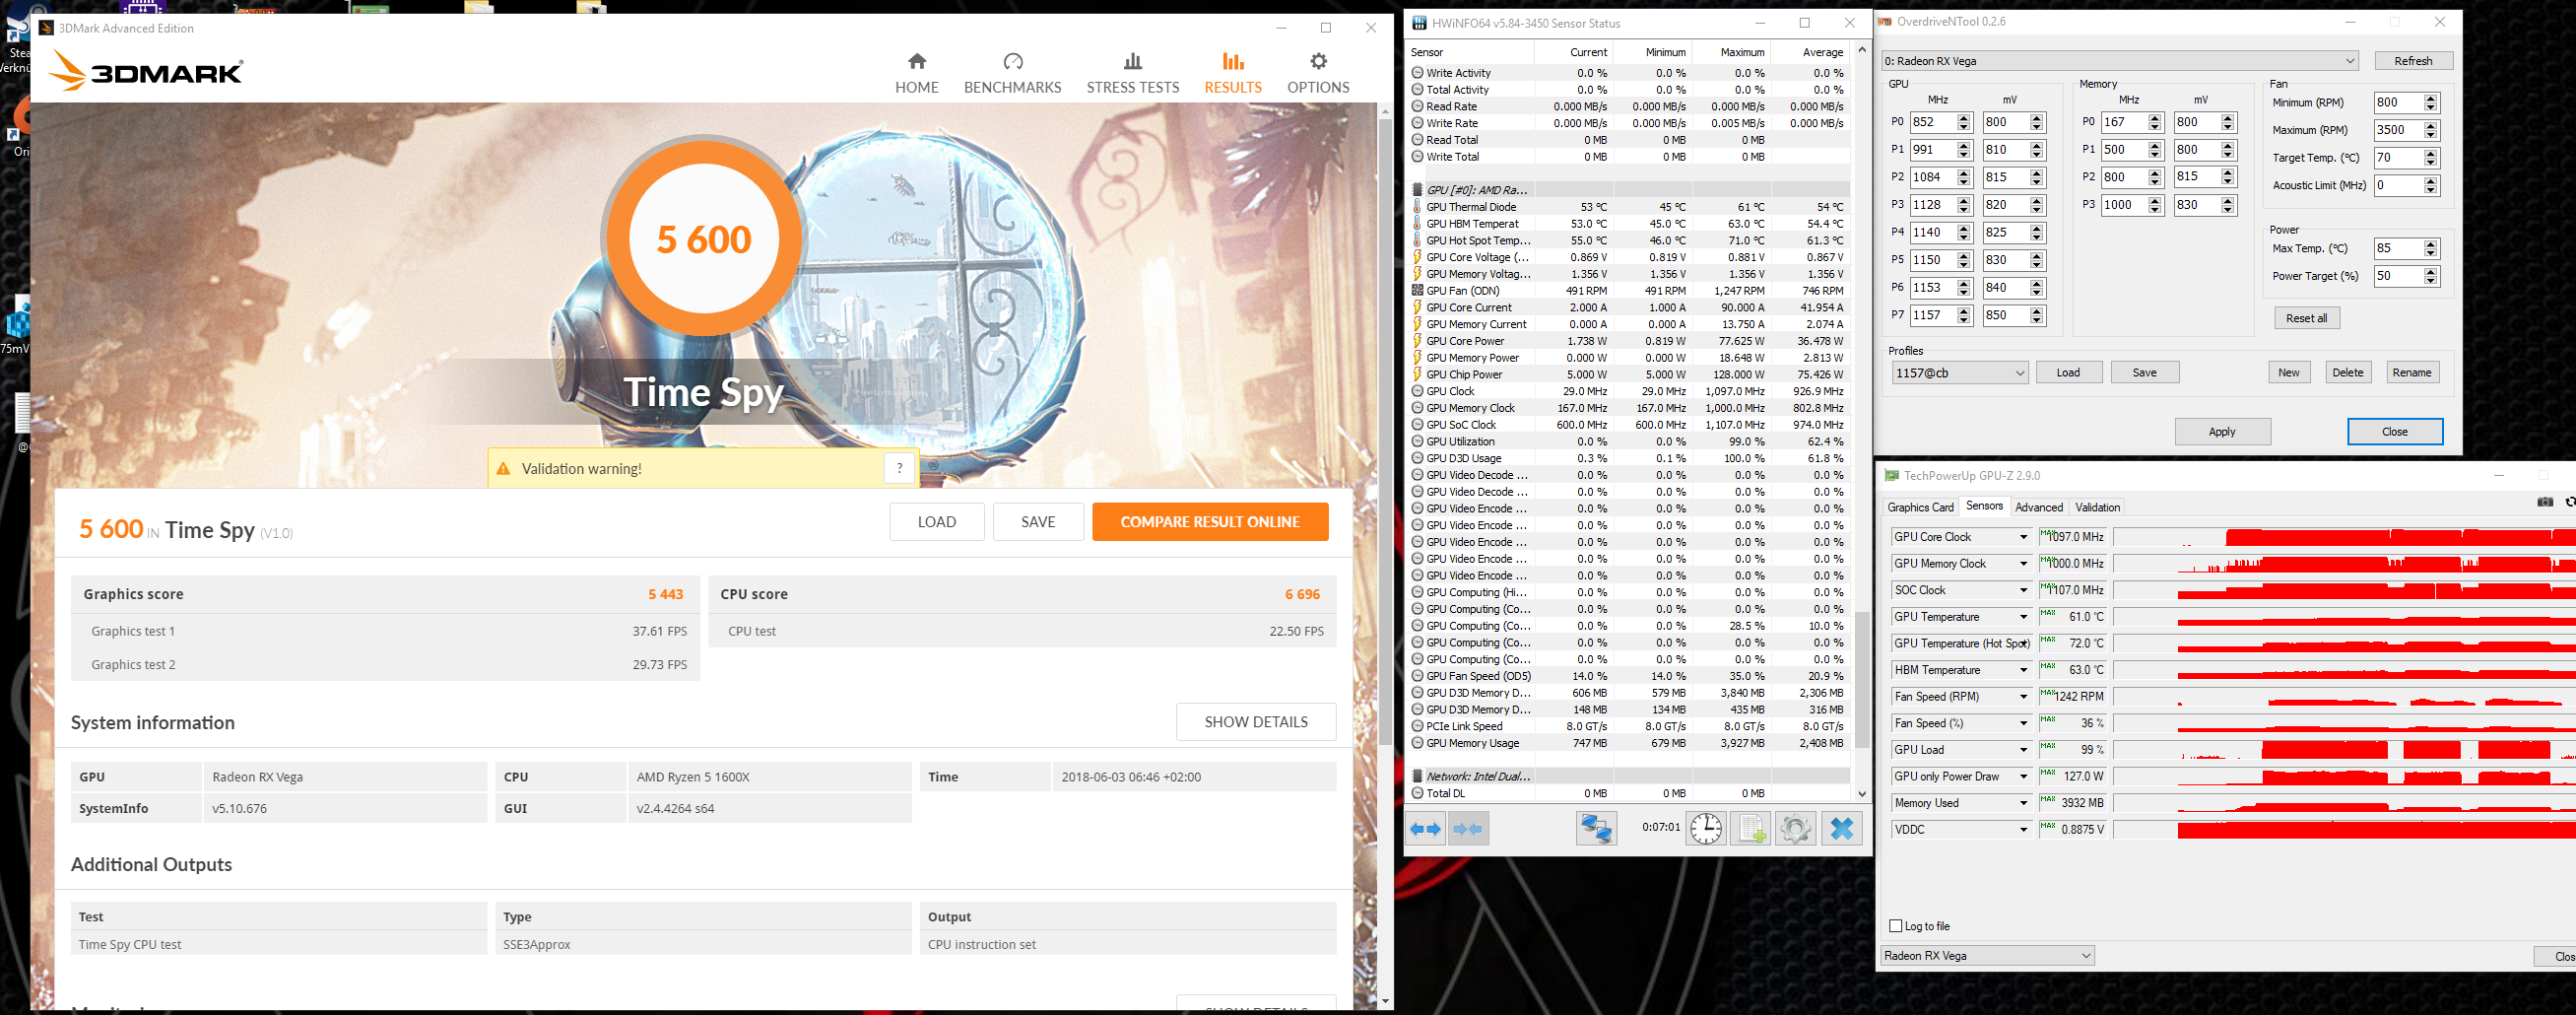Viewport: 2576px width, 1015px height.
Task: Open the Profiles 1157@cb dropdown
Action: click(1958, 373)
